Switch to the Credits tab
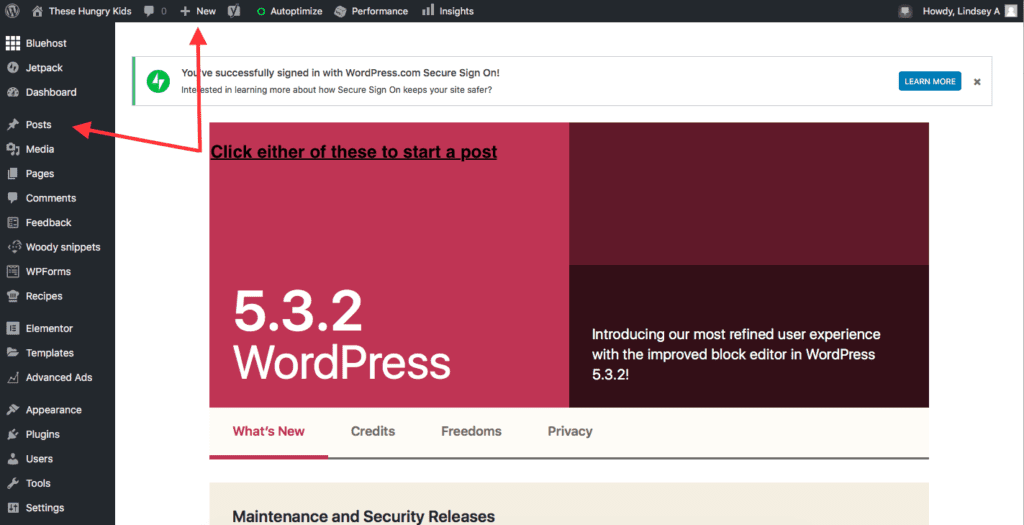Image resolution: width=1024 pixels, height=525 pixels. click(x=373, y=431)
